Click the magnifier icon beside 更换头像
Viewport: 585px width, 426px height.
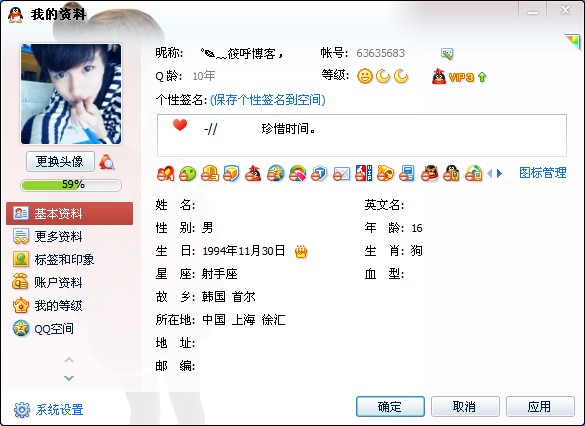107,162
